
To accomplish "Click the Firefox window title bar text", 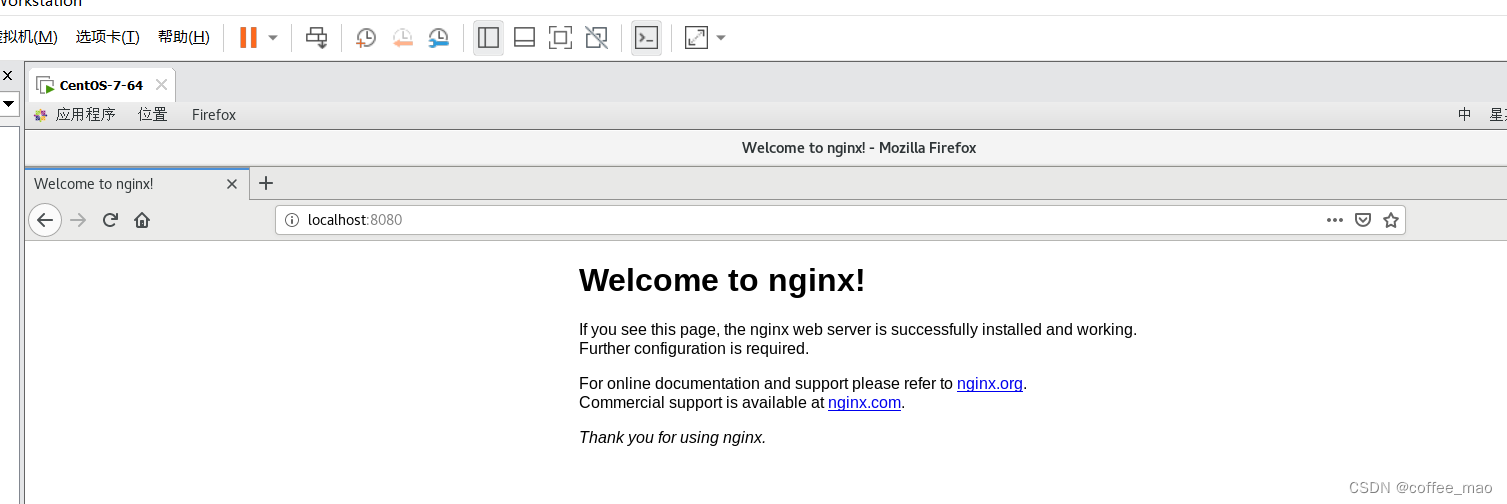I will coord(859,148).
